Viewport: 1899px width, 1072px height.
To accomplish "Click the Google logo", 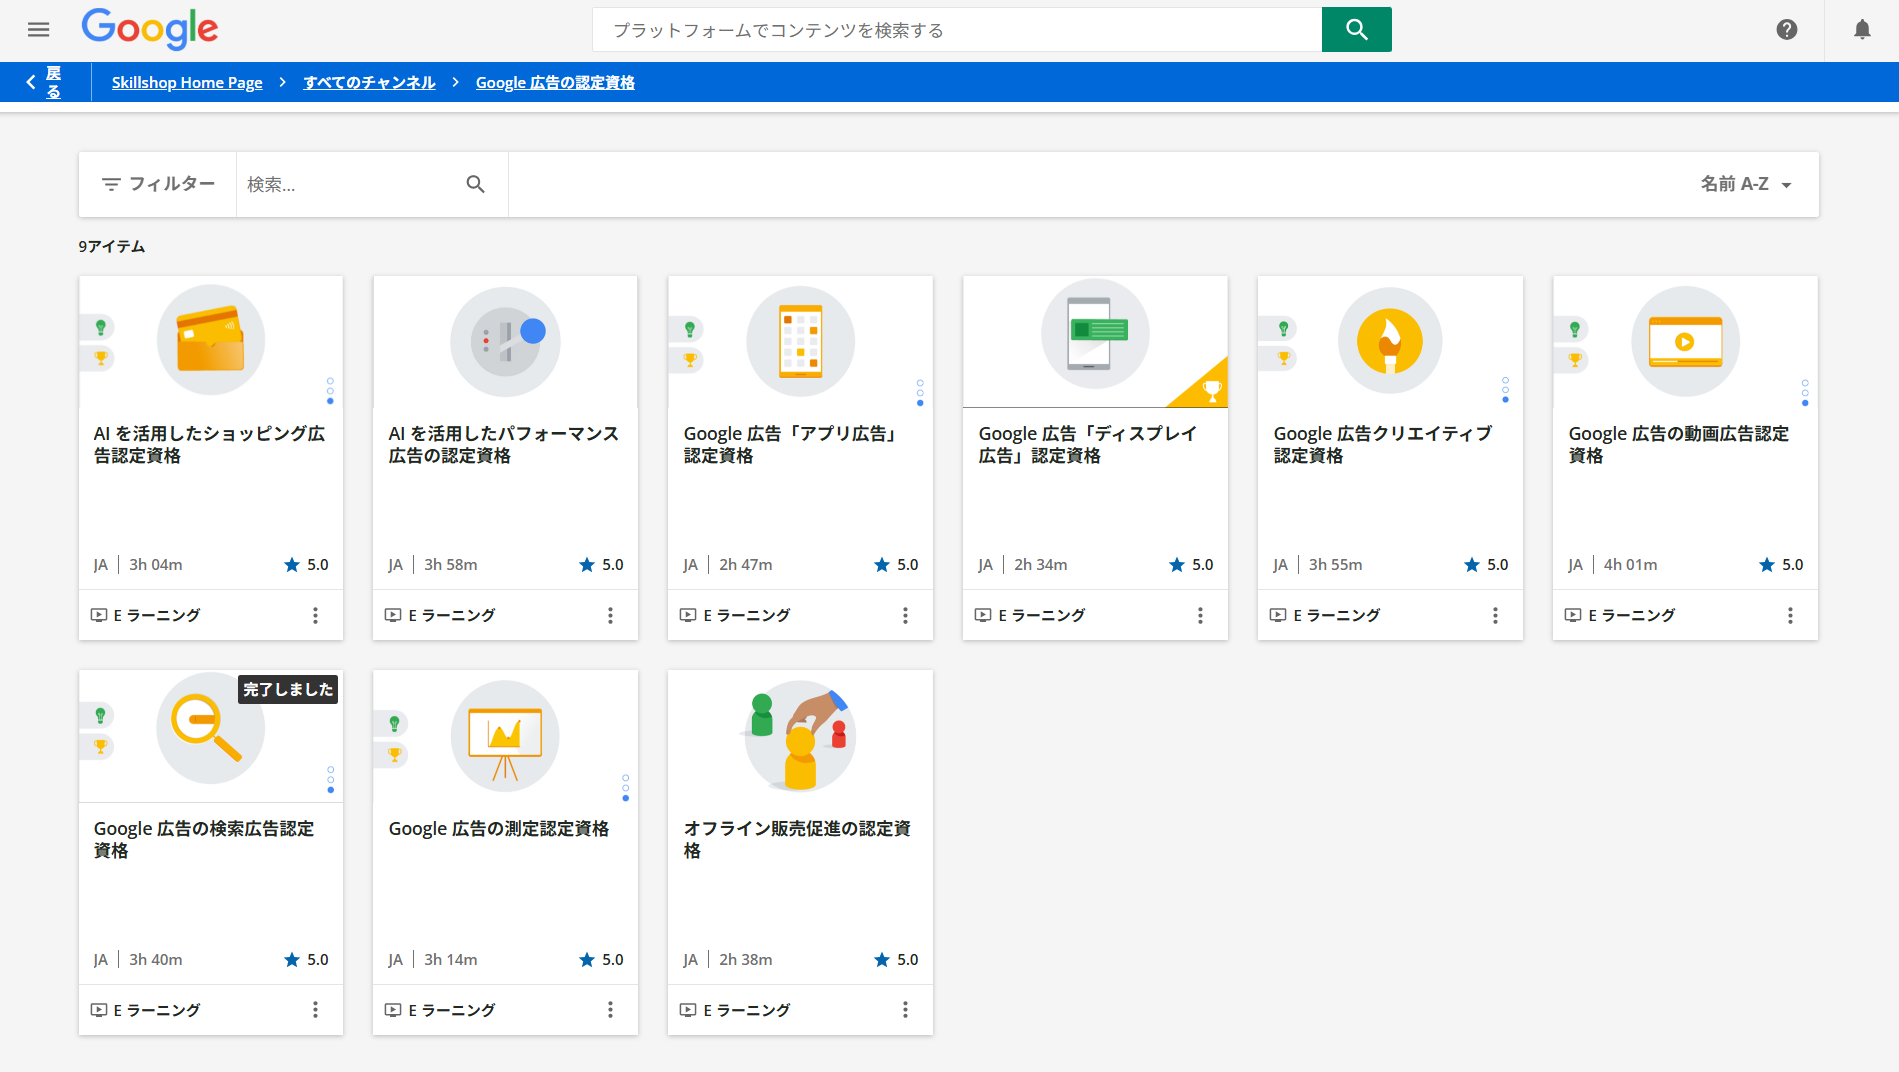I will pos(150,29).
